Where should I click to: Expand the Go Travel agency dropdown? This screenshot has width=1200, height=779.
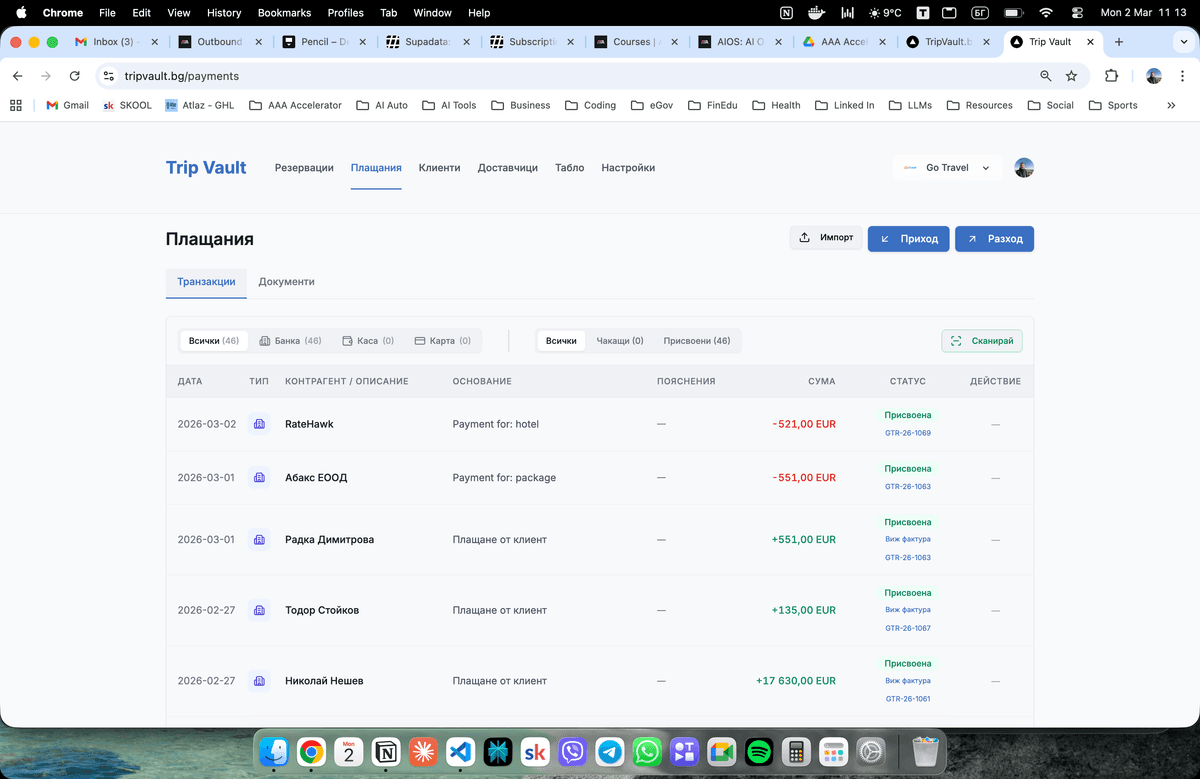pyautogui.click(x=946, y=168)
